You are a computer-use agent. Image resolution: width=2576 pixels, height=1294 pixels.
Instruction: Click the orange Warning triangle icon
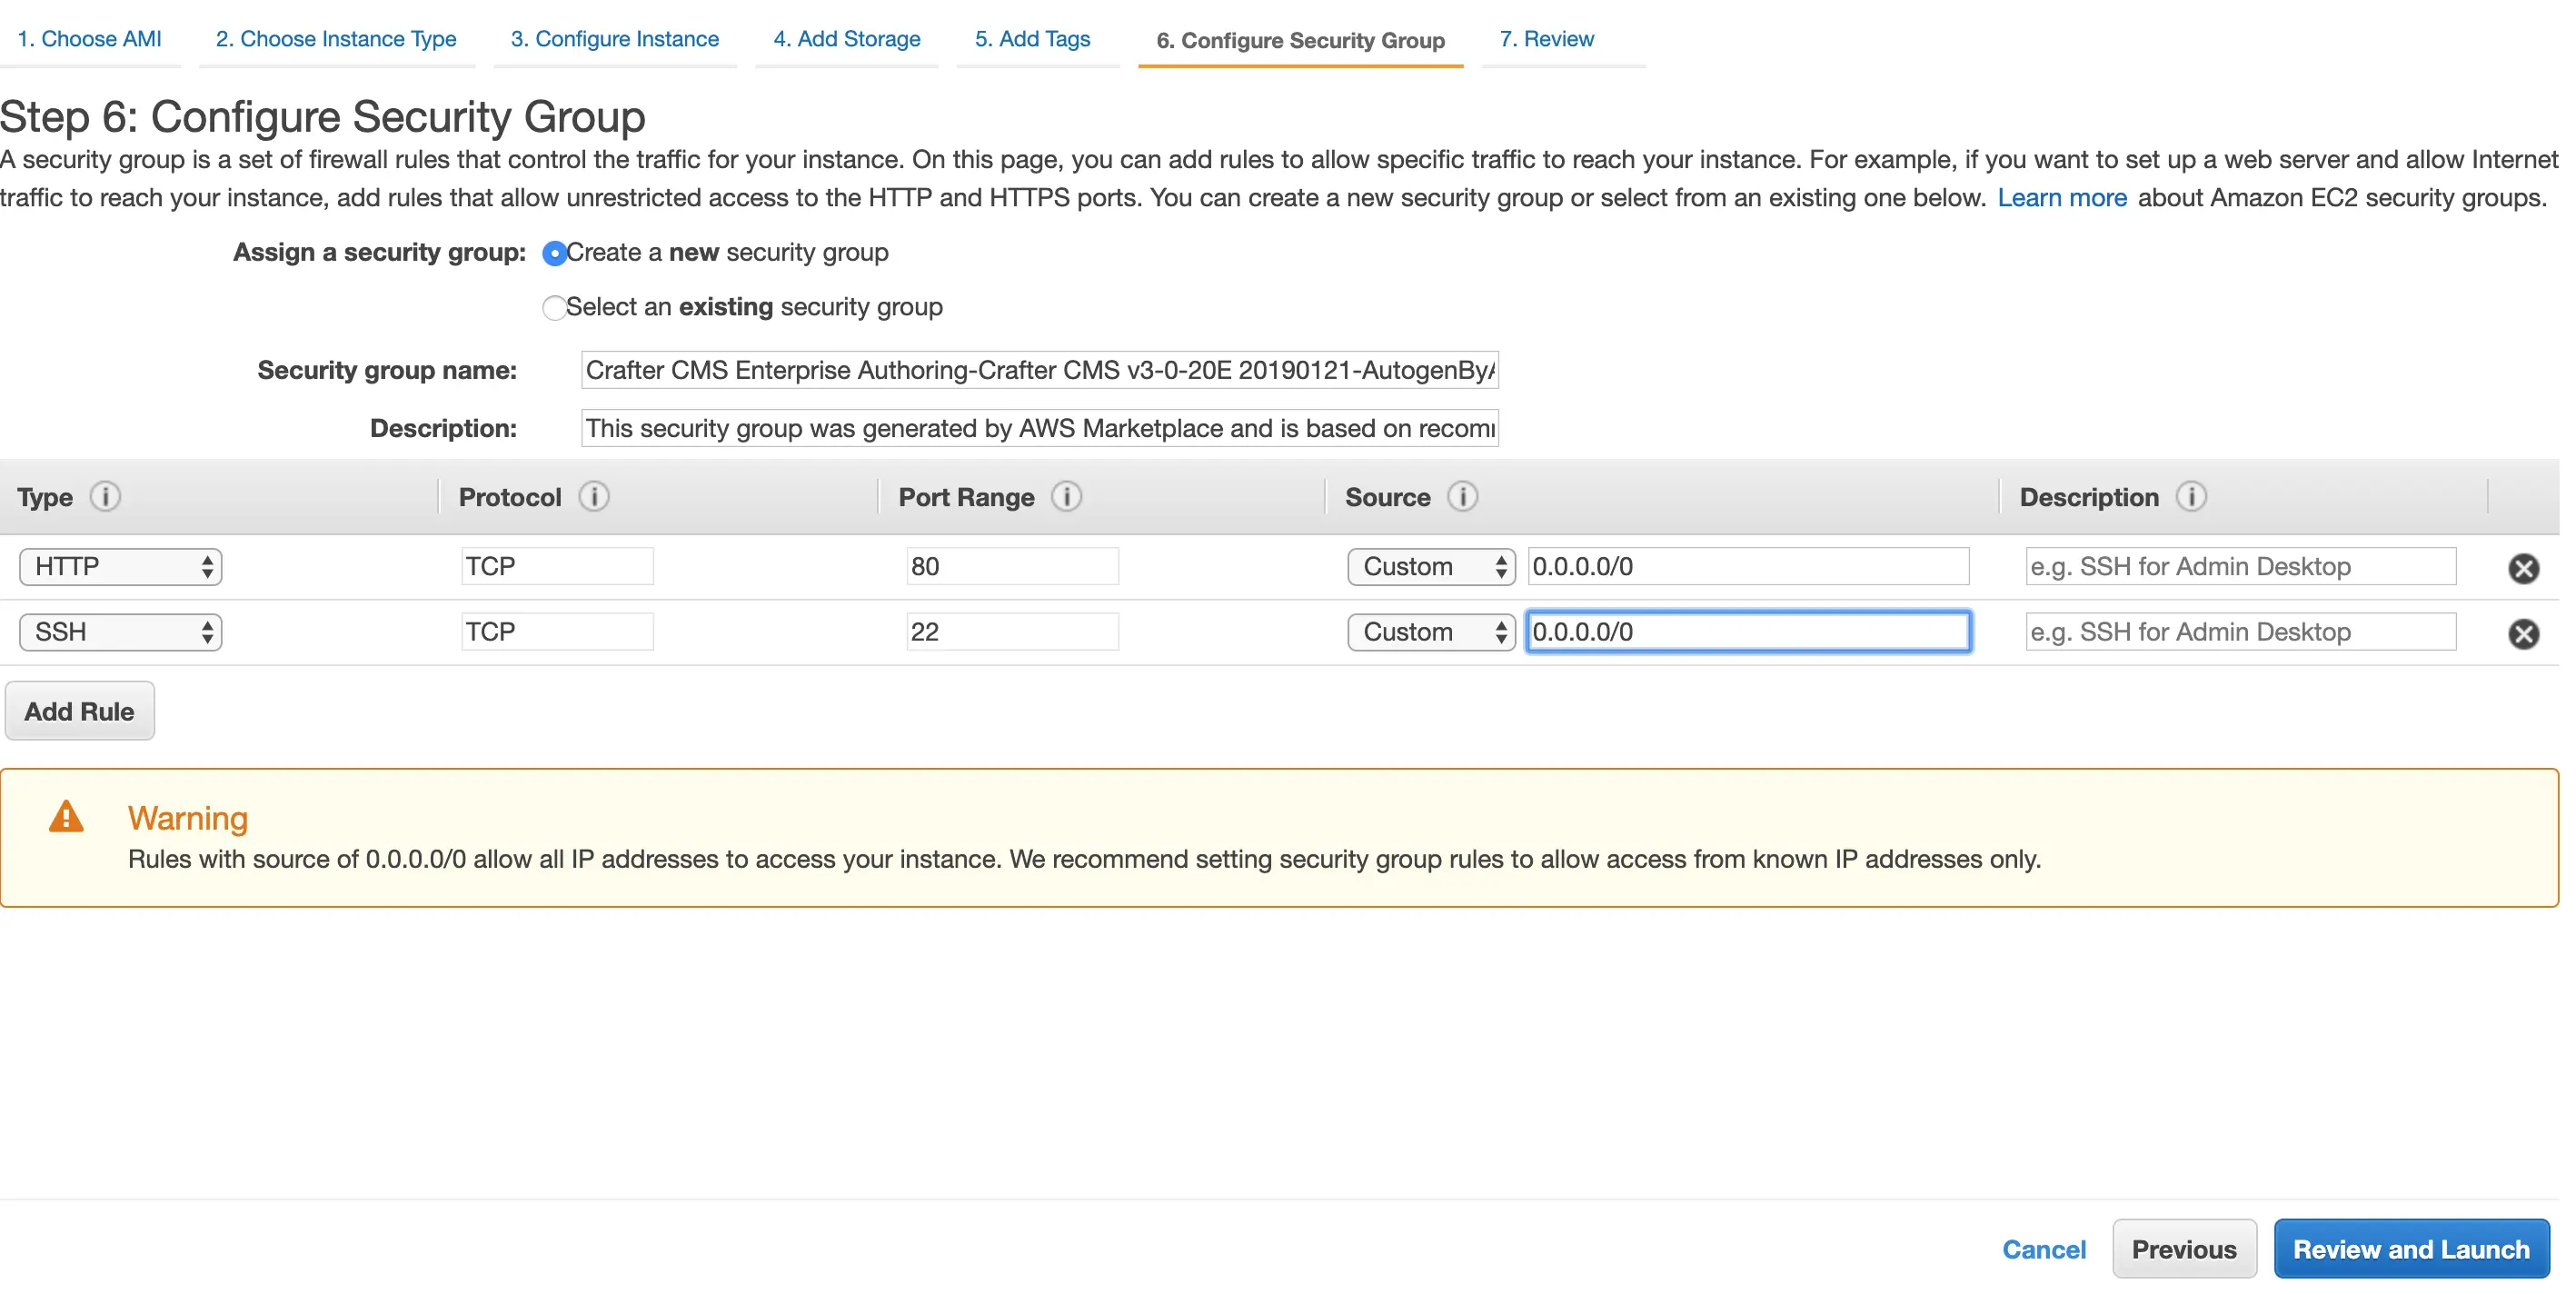(66, 817)
